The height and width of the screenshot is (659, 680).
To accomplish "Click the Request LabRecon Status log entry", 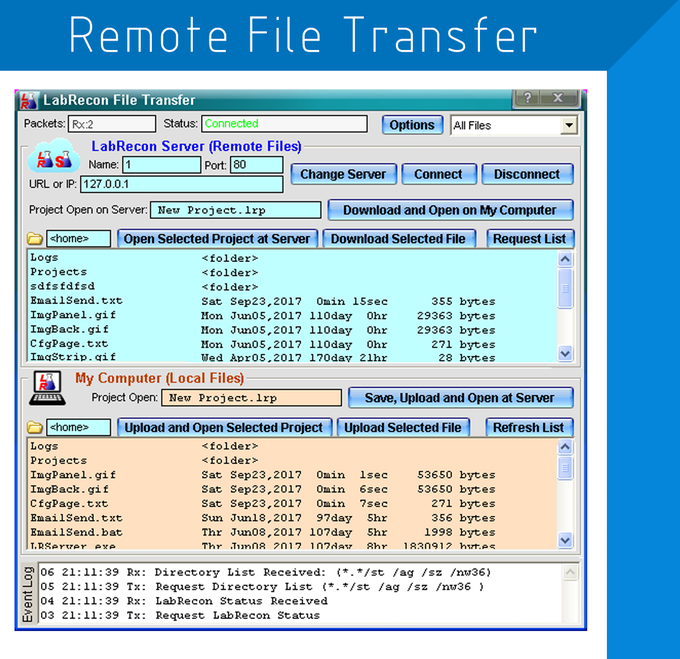I will pyautogui.click(x=180, y=615).
